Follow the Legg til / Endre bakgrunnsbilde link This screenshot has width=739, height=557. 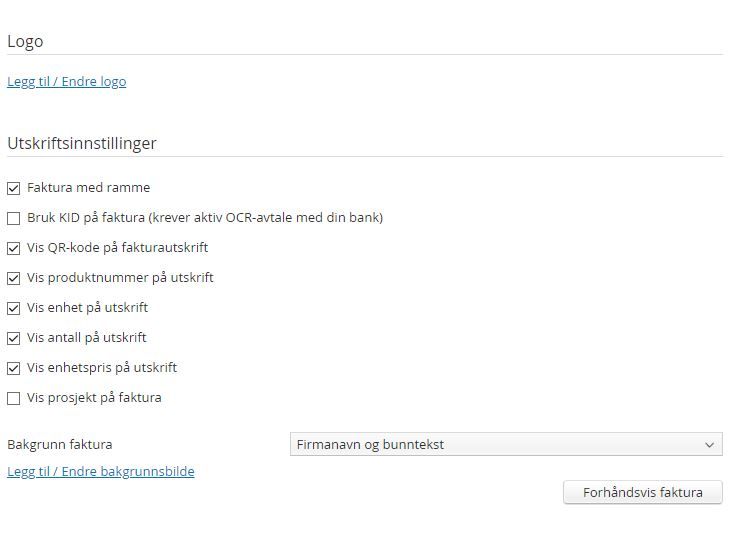click(x=101, y=471)
